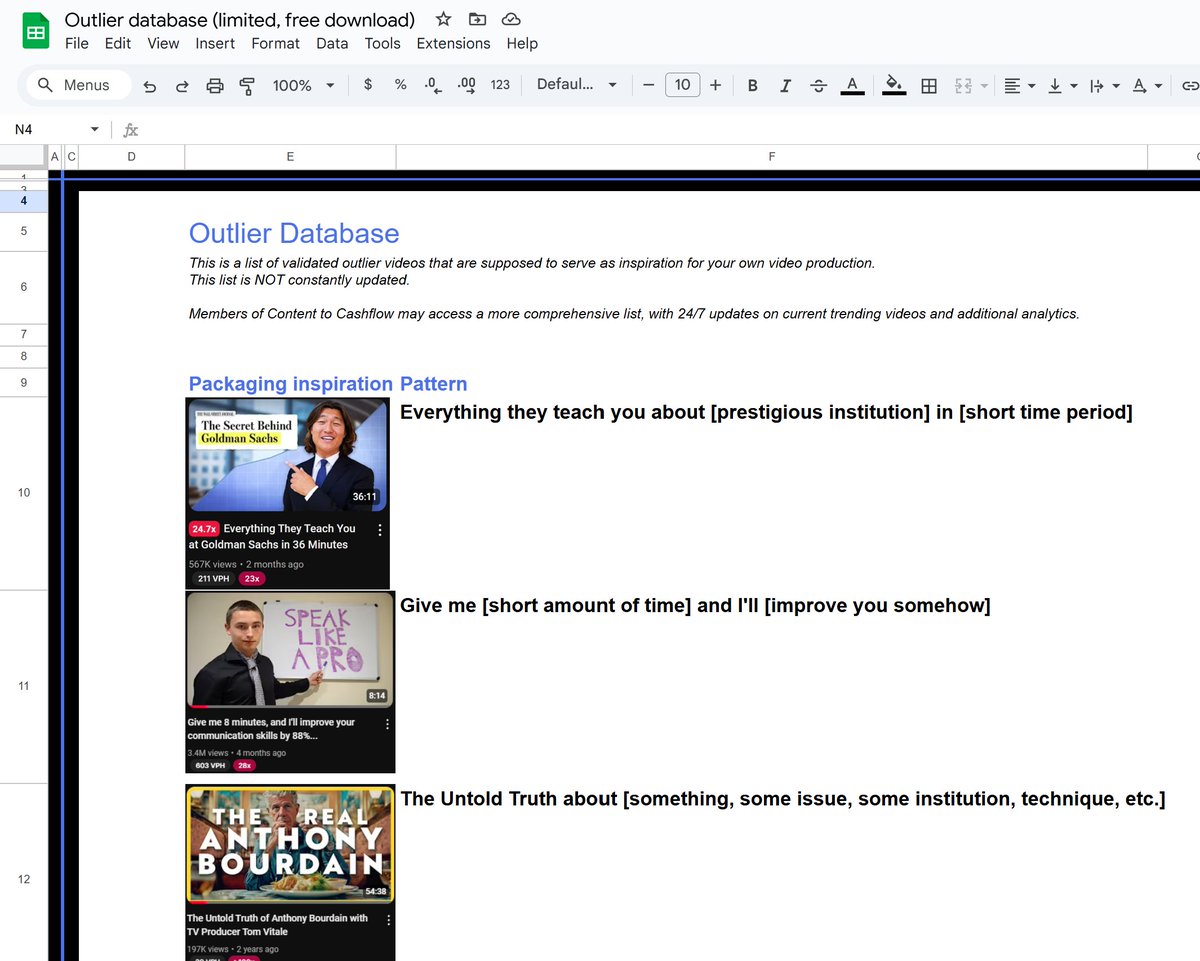The height and width of the screenshot is (961, 1200).
Task: Toggle bold formatting
Action: click(753, 85)
